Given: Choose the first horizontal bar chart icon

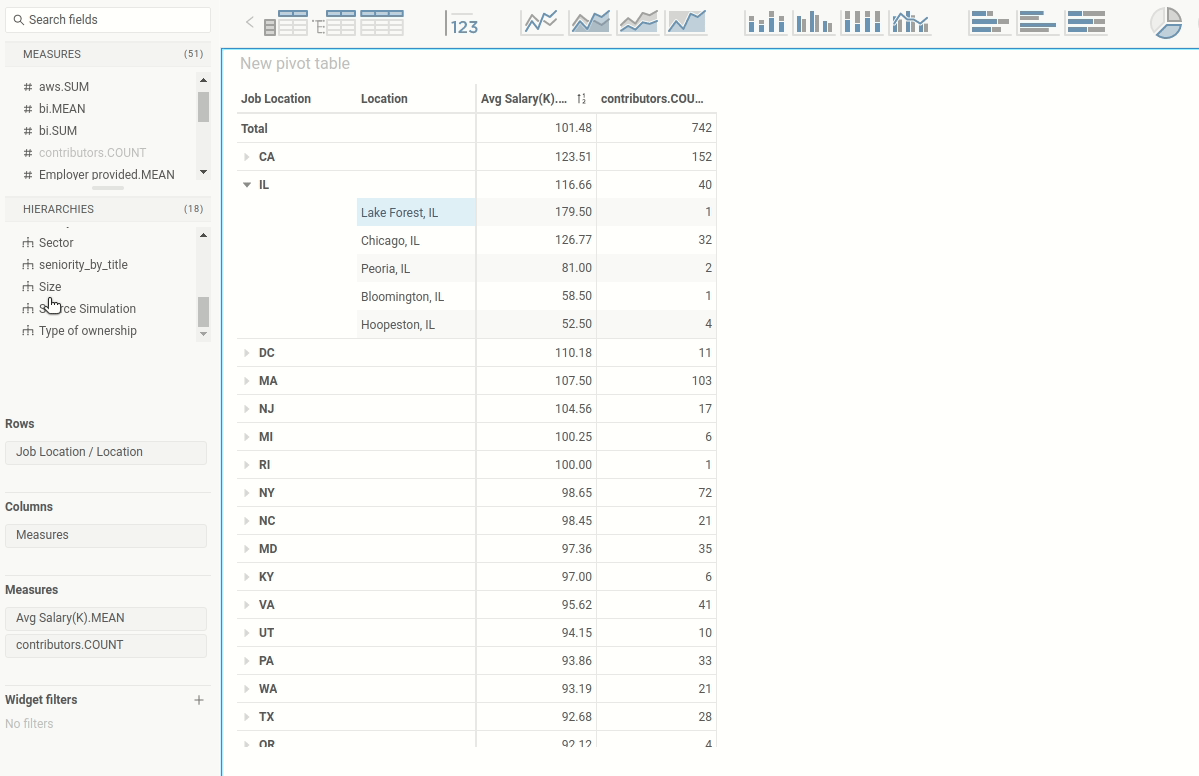Looking at the screenshot, I should [989, 22].
